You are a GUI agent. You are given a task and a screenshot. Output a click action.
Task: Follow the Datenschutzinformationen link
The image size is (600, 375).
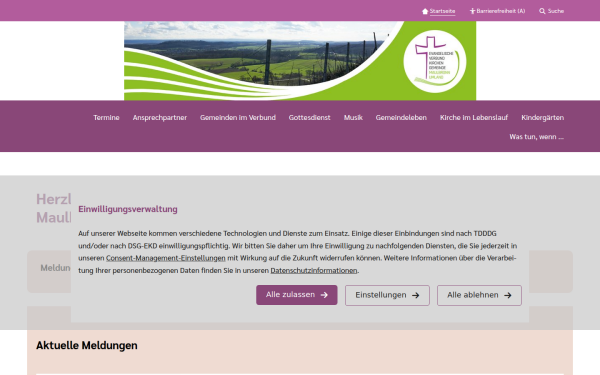[314, 271]
